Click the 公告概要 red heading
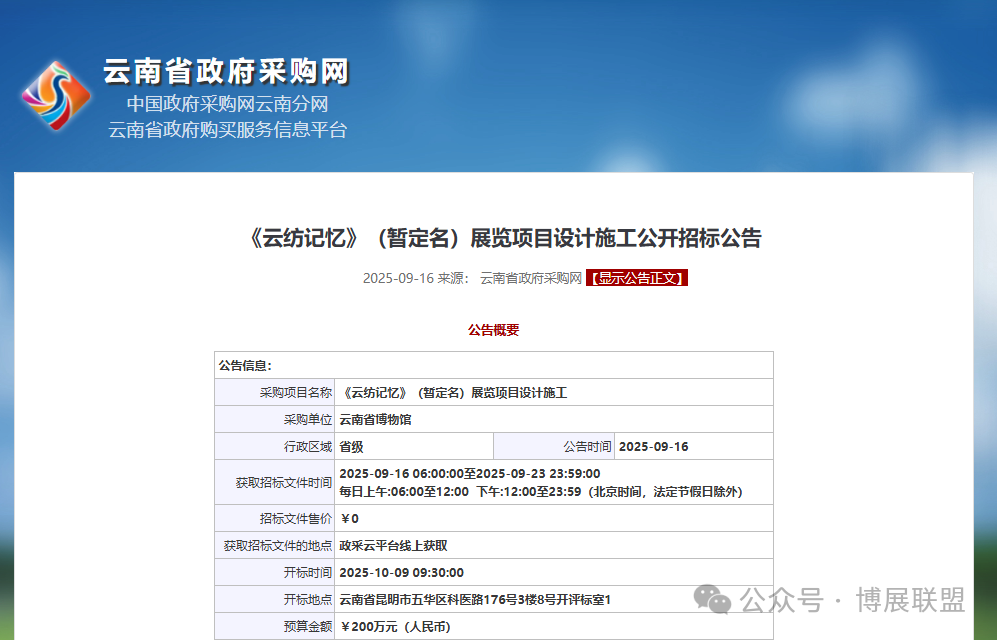 [x=493, y=330]
